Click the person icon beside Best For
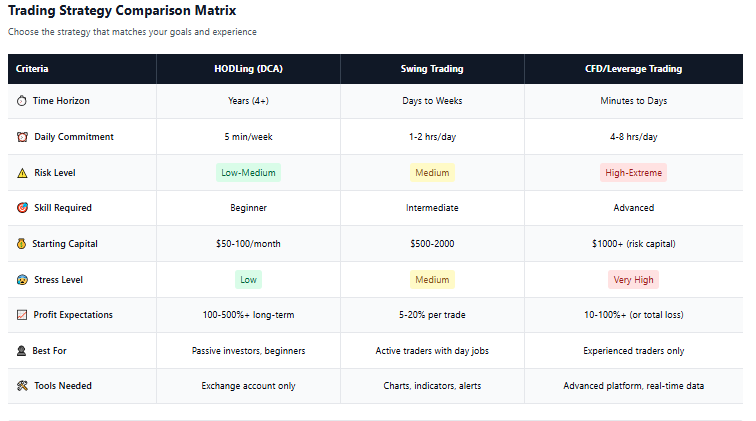This screenshot has width=756, height=421. click(x=22, y=351)
